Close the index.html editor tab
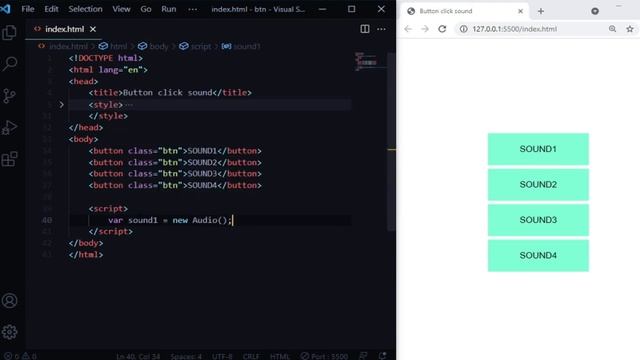This screenshot has height=360, width=640. [x=93, y=29]
